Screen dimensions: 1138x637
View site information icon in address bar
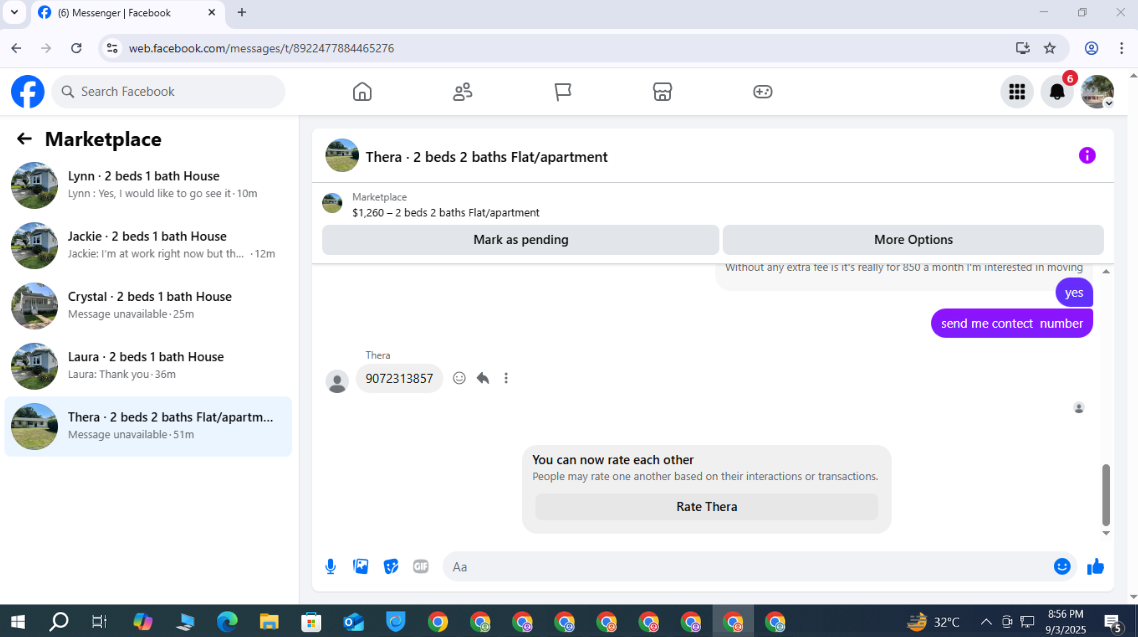point(112,48)
